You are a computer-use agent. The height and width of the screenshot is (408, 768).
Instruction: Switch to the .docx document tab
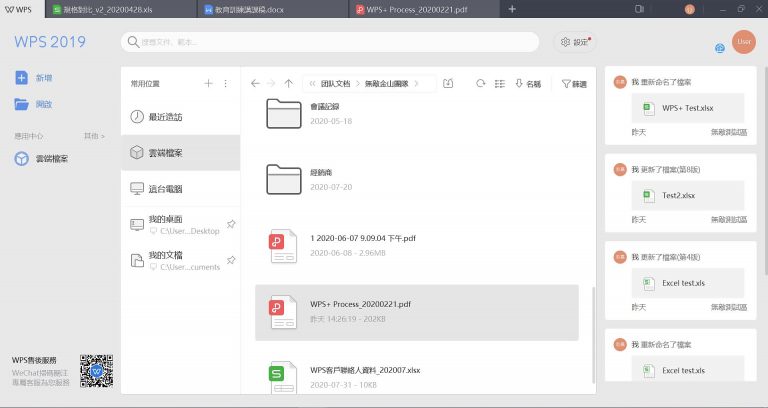click(x=273, y=9)
